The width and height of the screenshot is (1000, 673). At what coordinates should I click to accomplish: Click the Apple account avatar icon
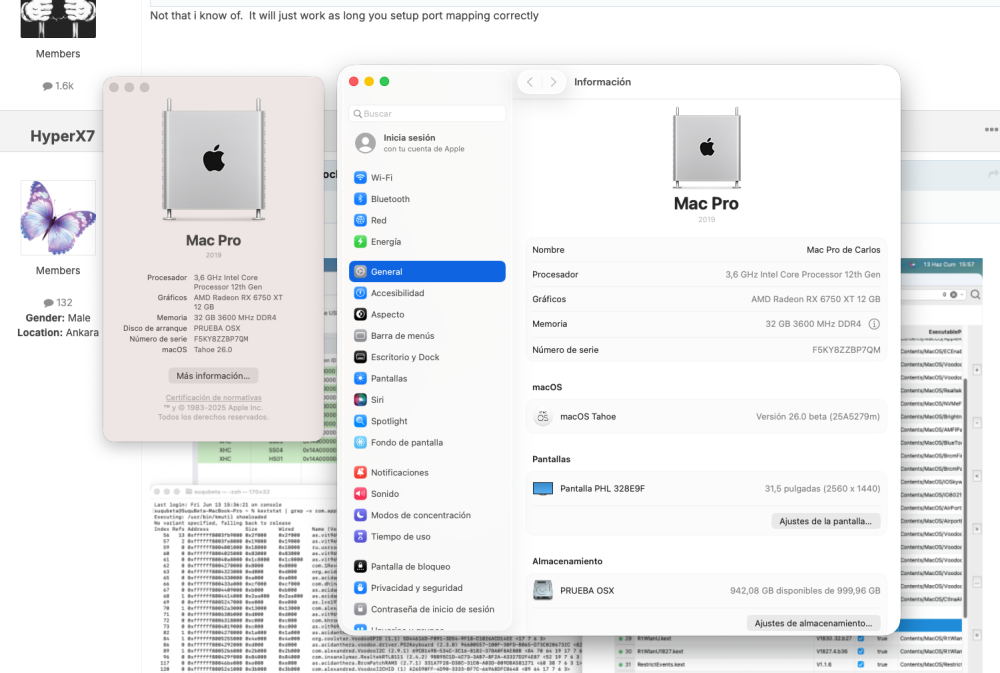pyautogui.click(x=365, y=143)
